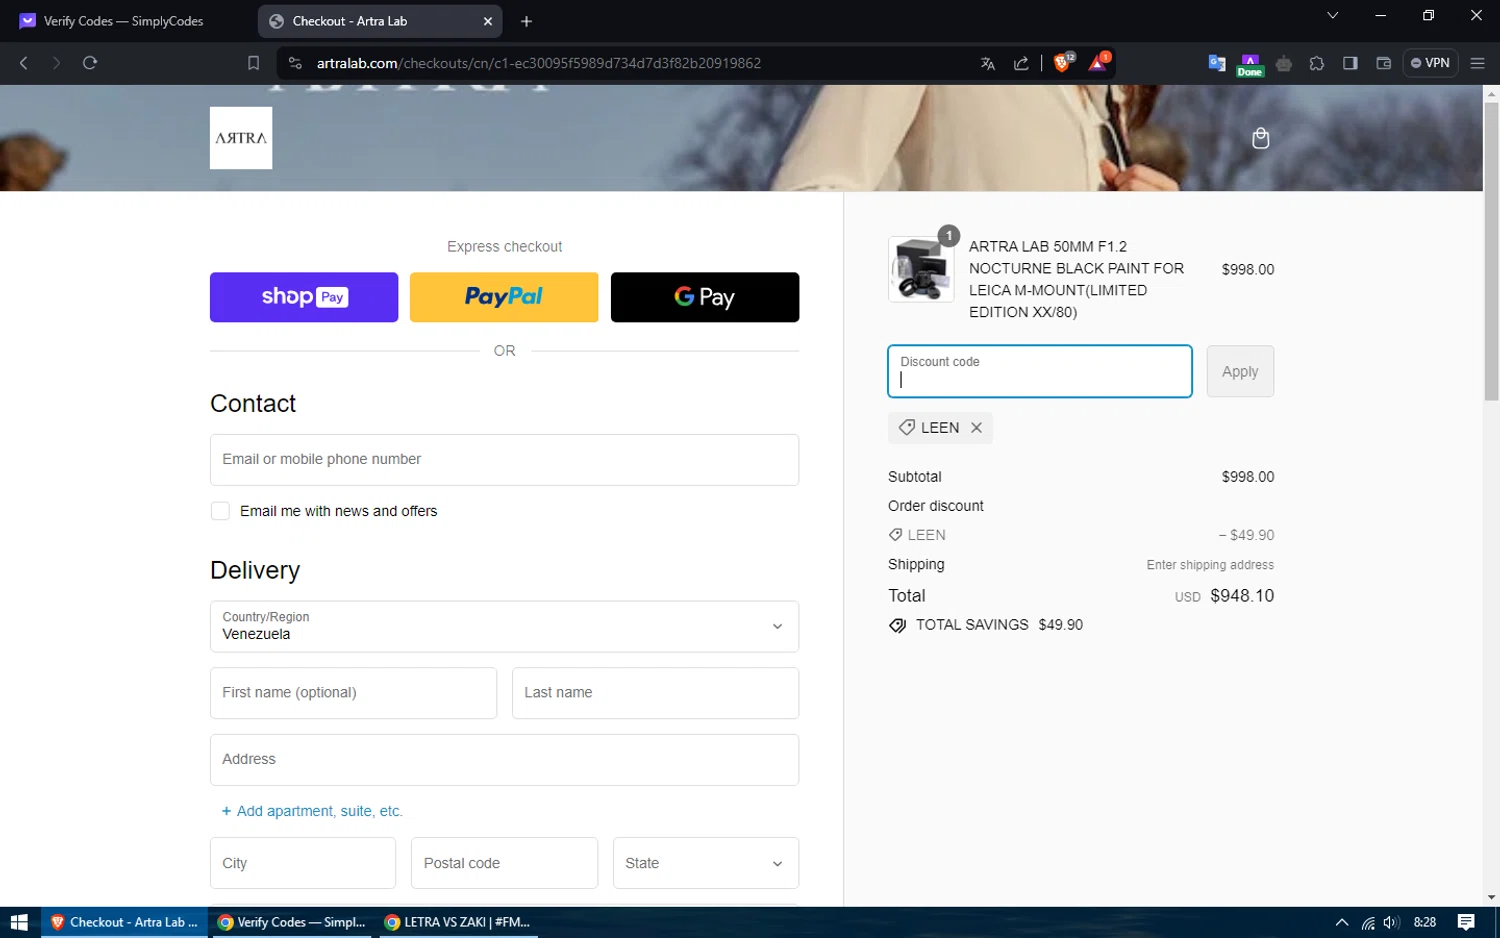Click Add apartment, suite, etc. link
This screenshot has width=1500, height=938.
point(312,811)
